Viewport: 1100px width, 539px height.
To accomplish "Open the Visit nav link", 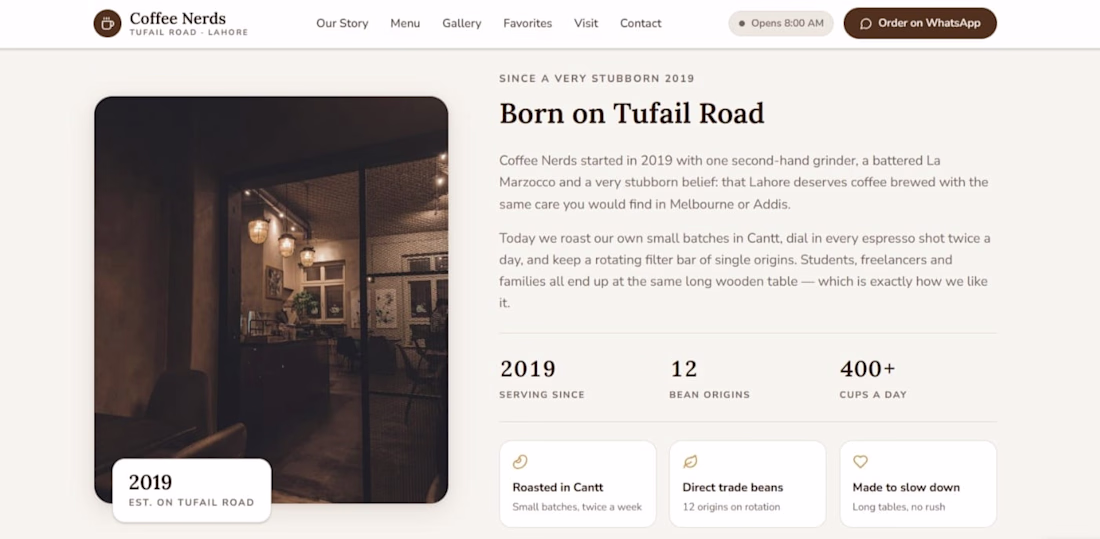I will coord(586,23).
